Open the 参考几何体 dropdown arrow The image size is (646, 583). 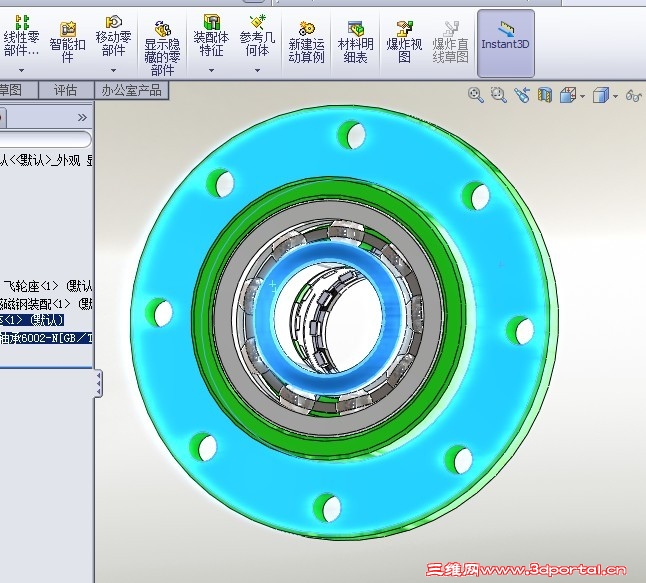[x=257, y=70]
